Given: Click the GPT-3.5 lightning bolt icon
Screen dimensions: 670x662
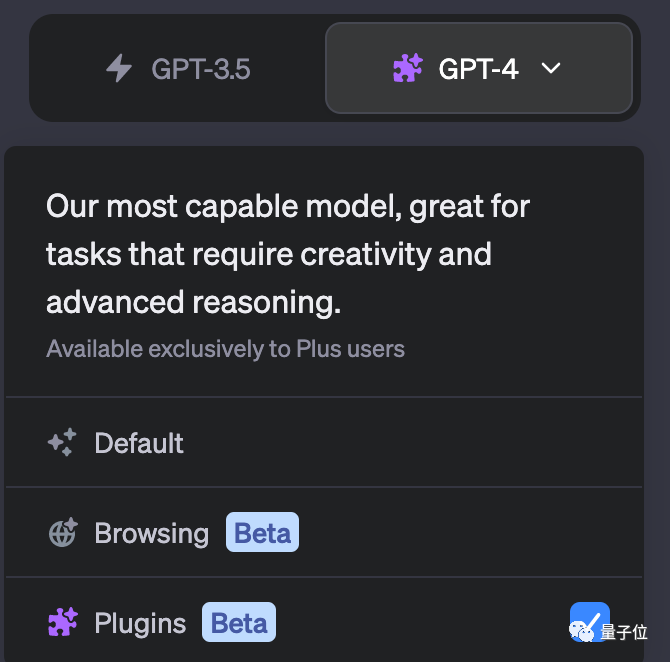Looking at the screenshot, I should 119,68.
